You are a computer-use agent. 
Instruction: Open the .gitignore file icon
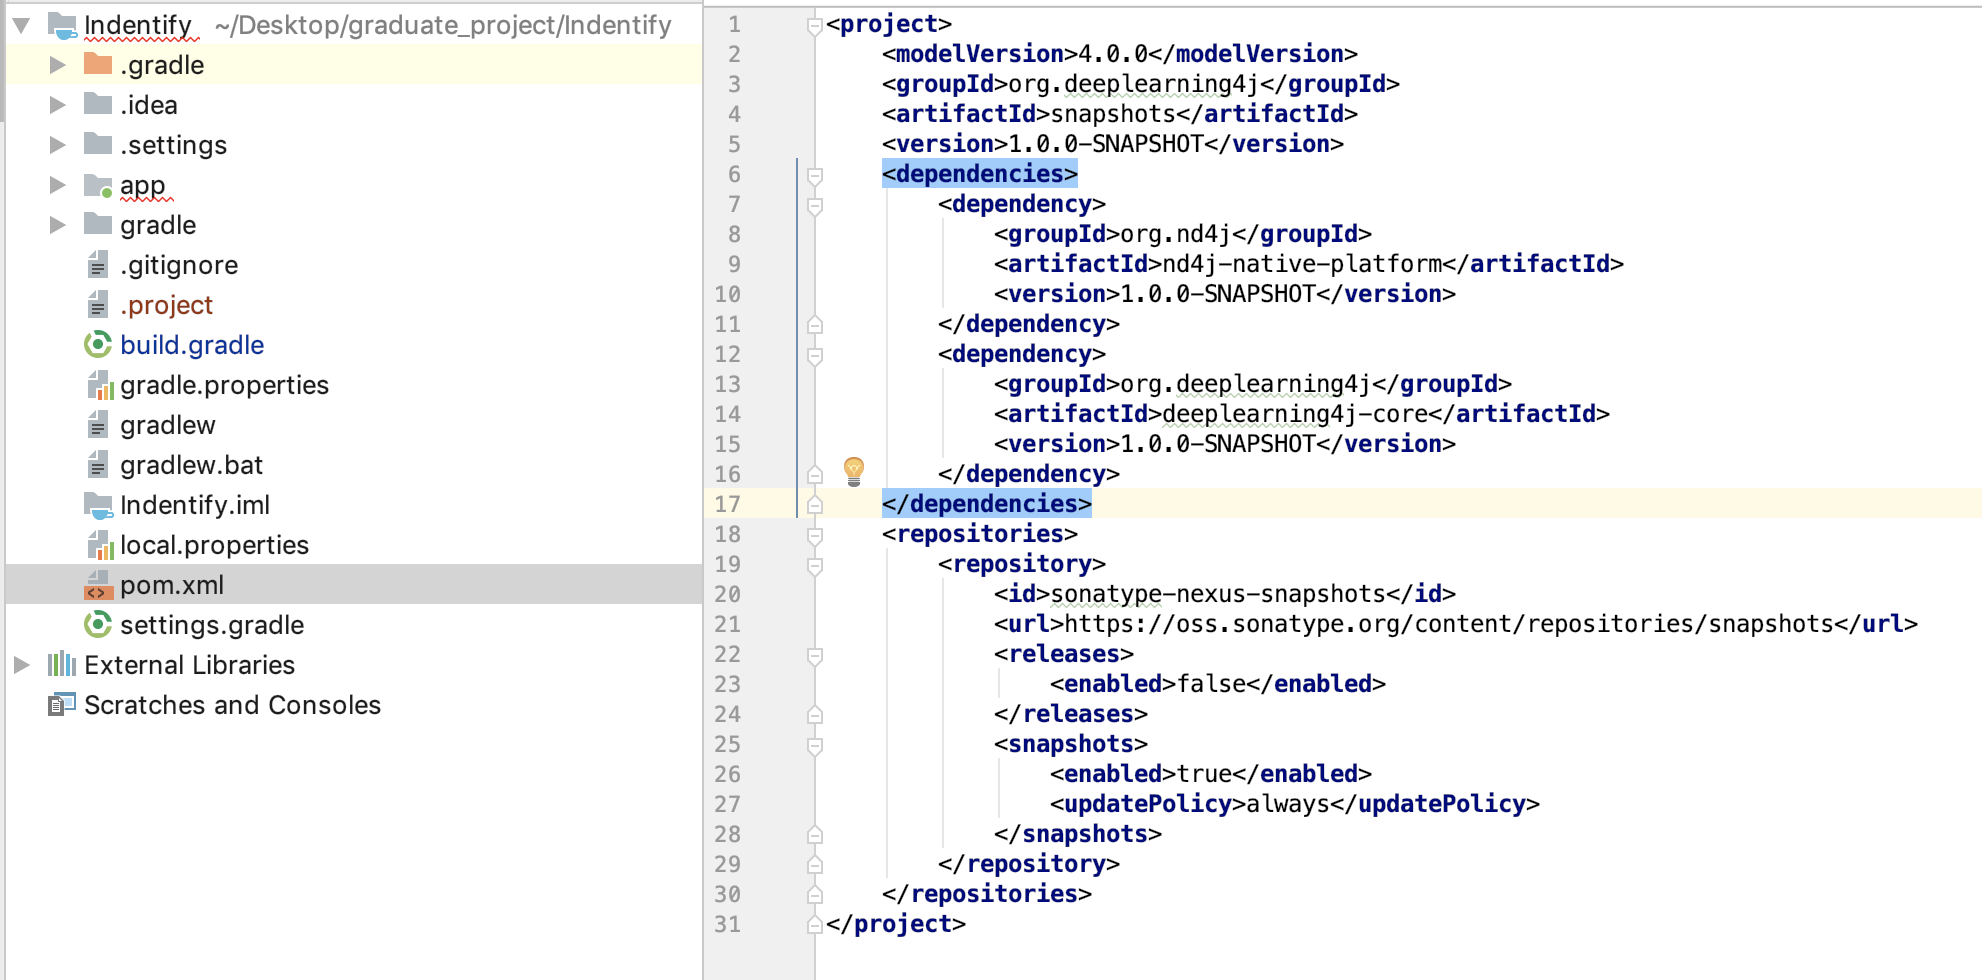coord(98,265)
